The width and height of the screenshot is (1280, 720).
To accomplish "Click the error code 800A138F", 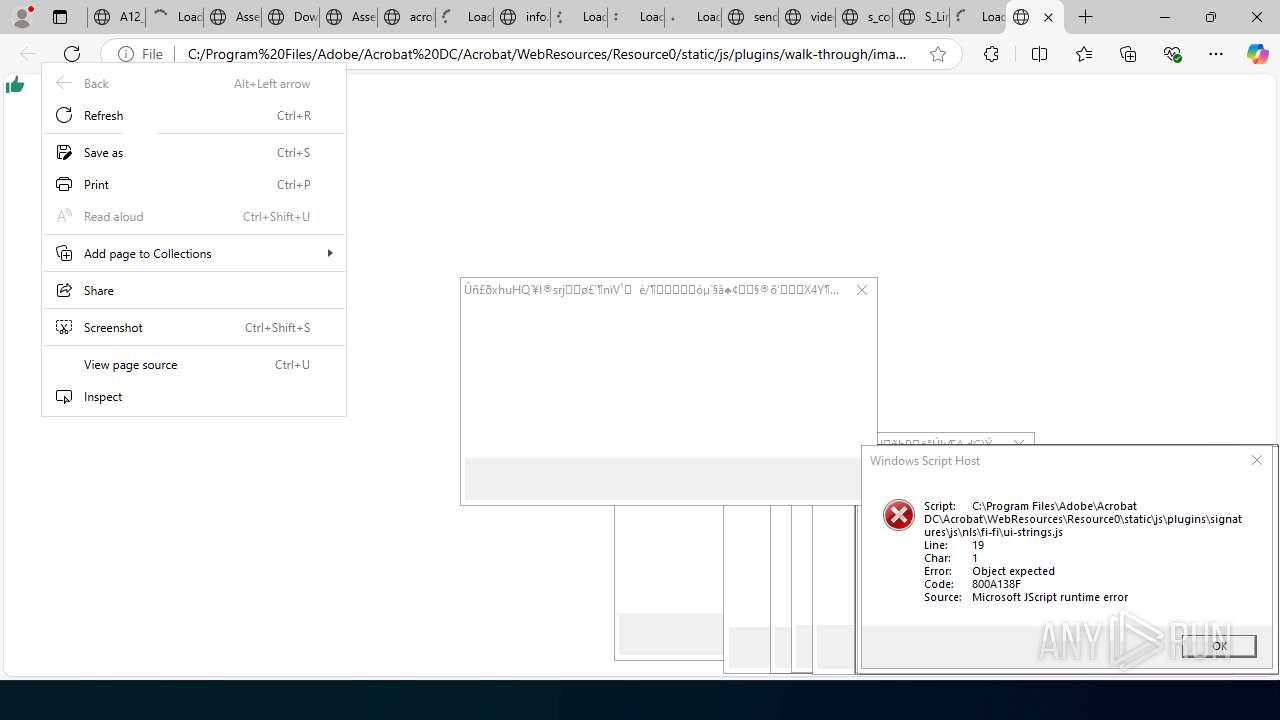I will point(996,584).
